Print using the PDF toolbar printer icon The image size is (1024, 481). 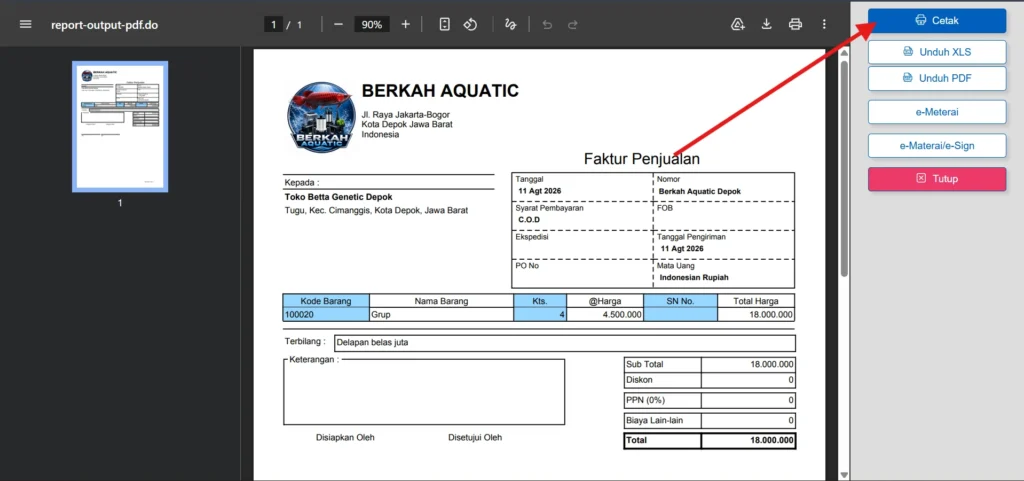tap(795, 25)
